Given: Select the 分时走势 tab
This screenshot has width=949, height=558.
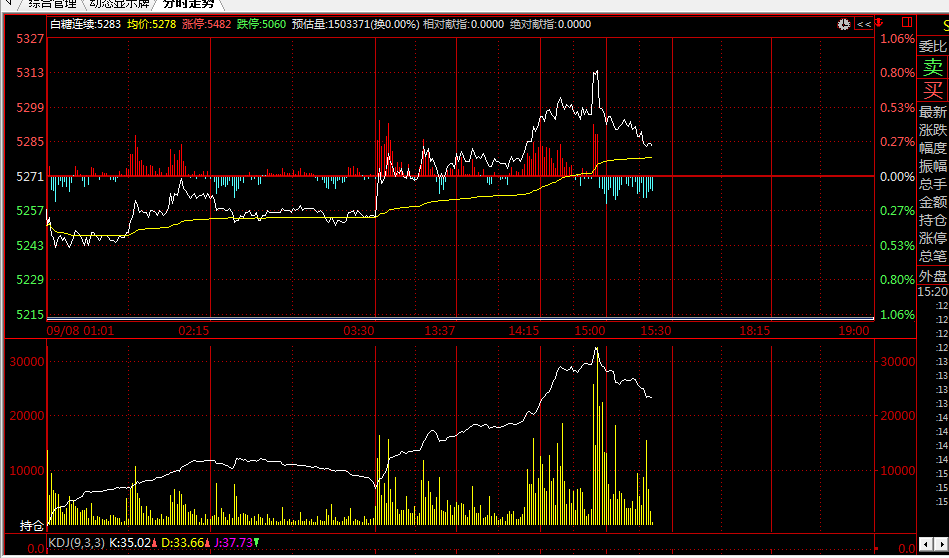Looking at the screenshot, I should point(189,4).
